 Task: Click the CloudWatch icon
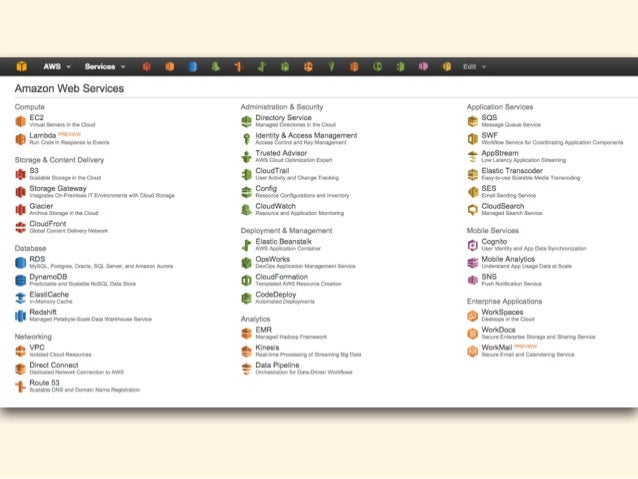[x=246, y=210]
